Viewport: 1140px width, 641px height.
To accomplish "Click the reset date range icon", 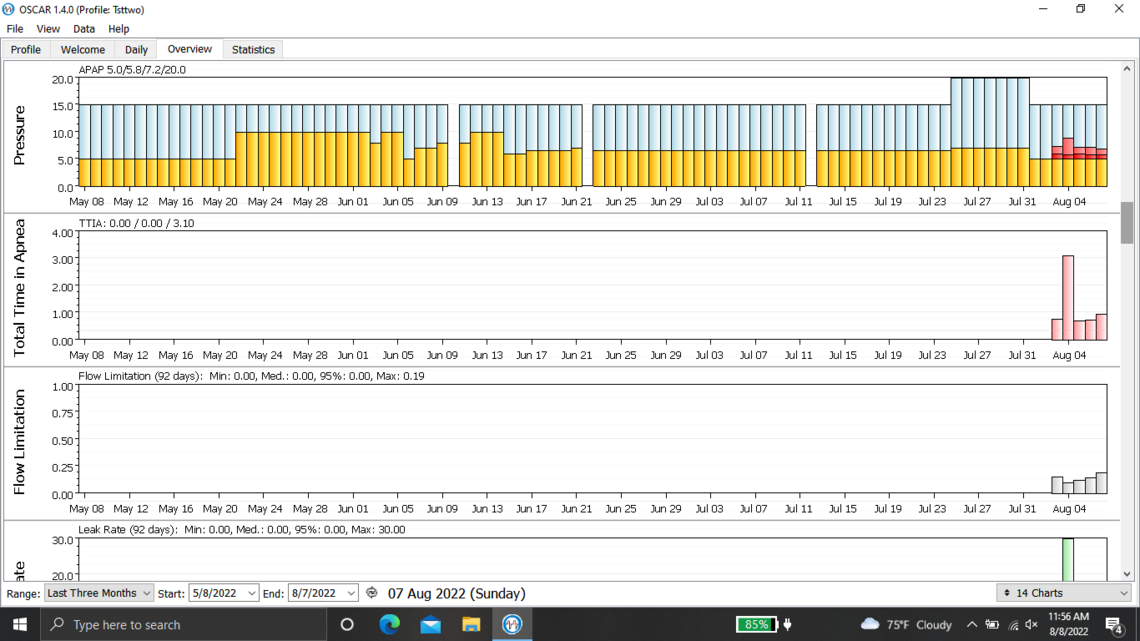I will click(372, 593).
